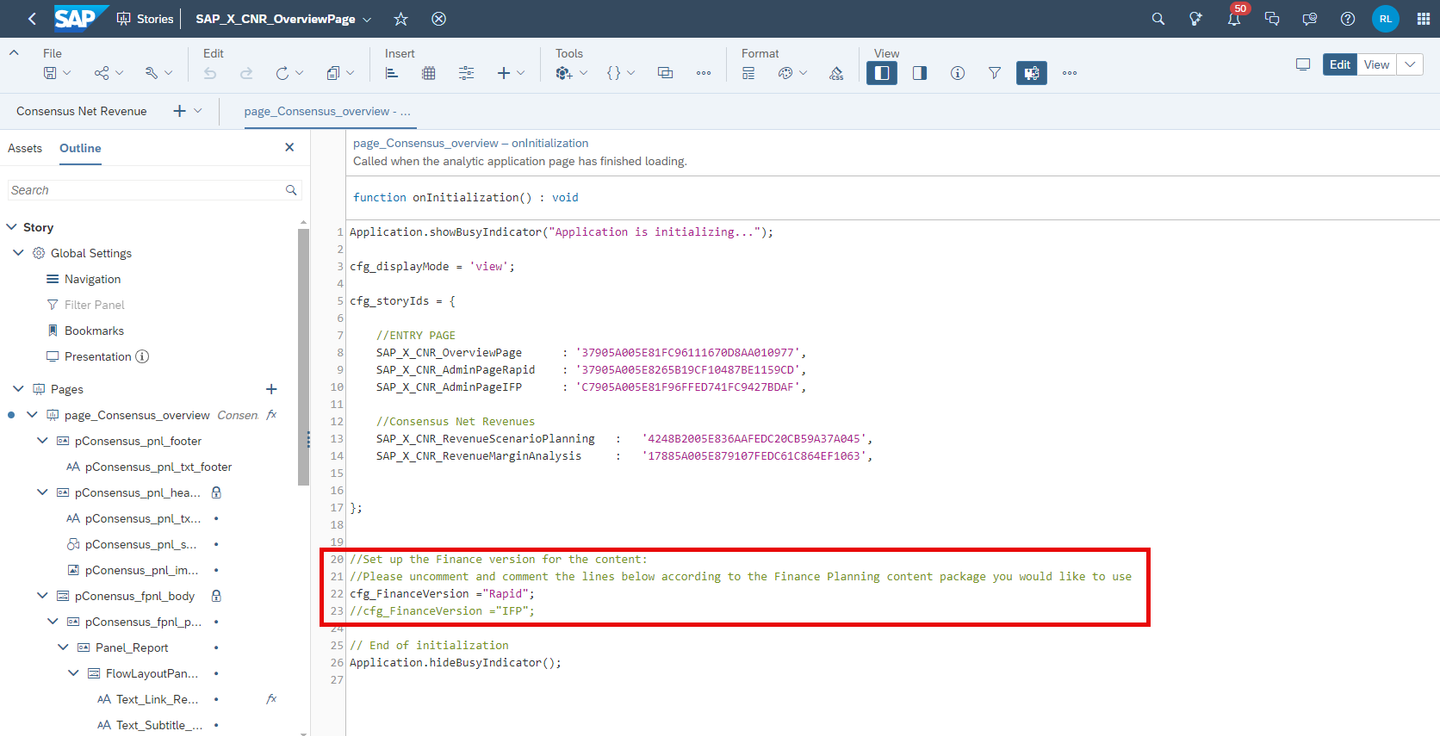Click the Undo arrow under Edit
The image size is (1440, 736).
point(210,73)
